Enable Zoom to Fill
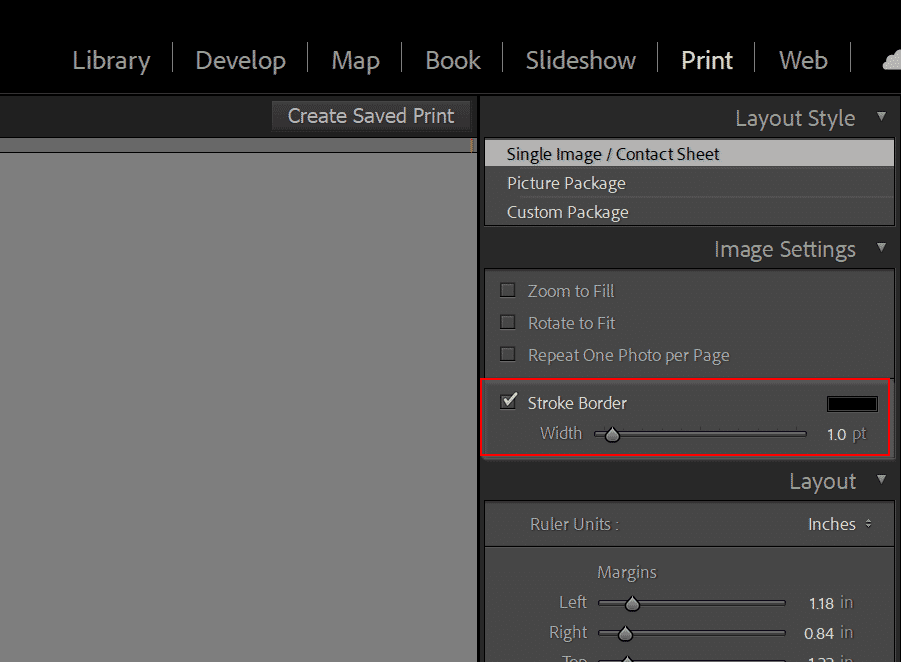The image size is (901, 662). coord(507,290)
